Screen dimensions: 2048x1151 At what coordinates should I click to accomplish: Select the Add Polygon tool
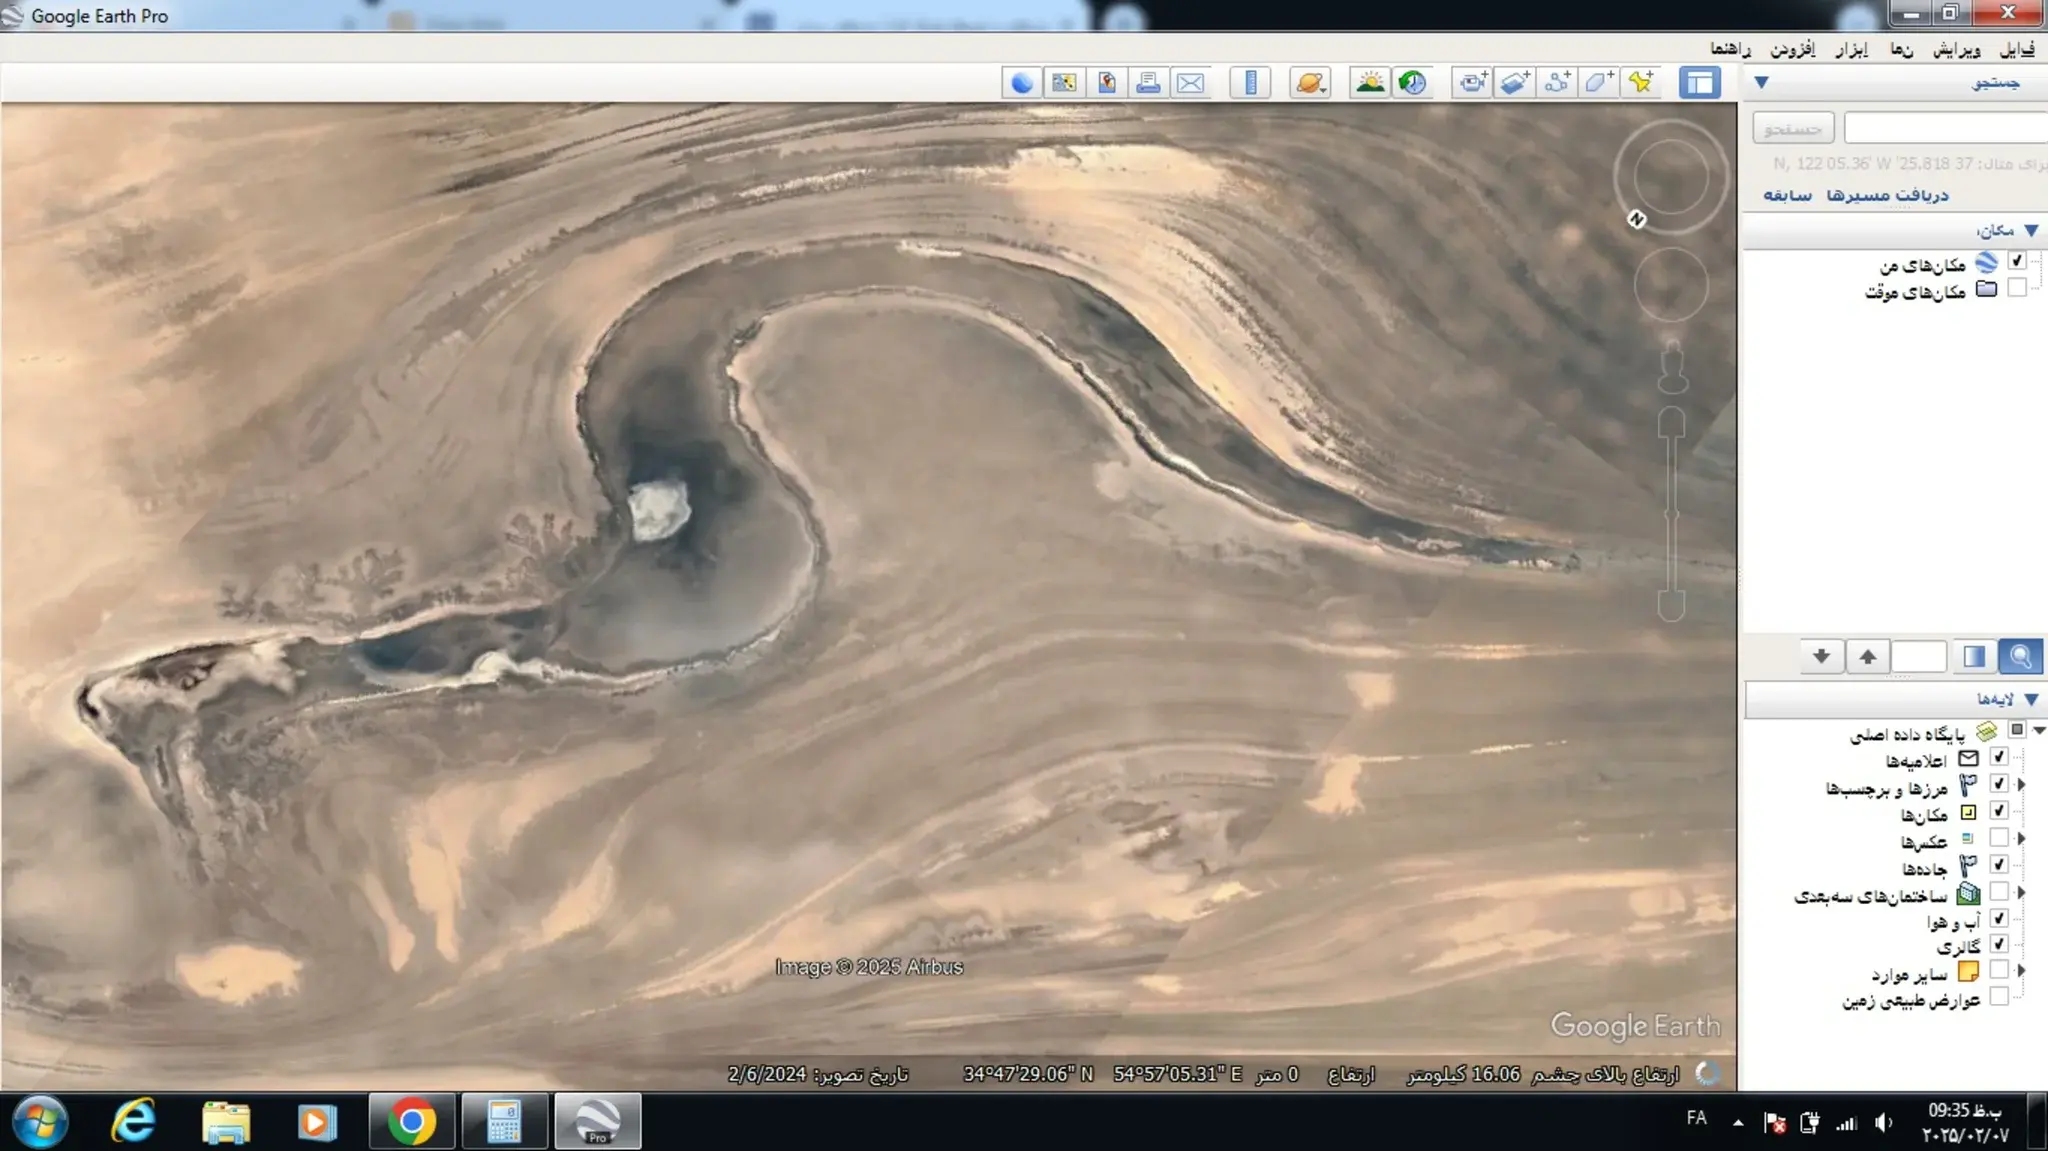pos(1598,82)
